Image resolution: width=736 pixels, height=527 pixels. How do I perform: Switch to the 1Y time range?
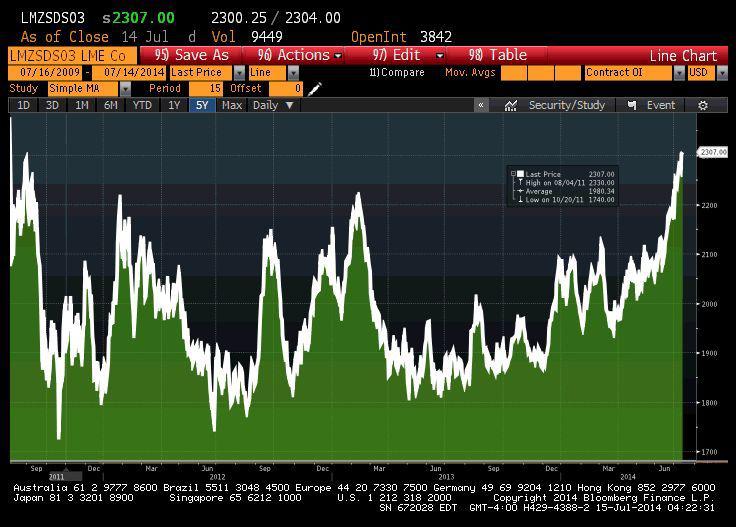click(x=174, y=105)
